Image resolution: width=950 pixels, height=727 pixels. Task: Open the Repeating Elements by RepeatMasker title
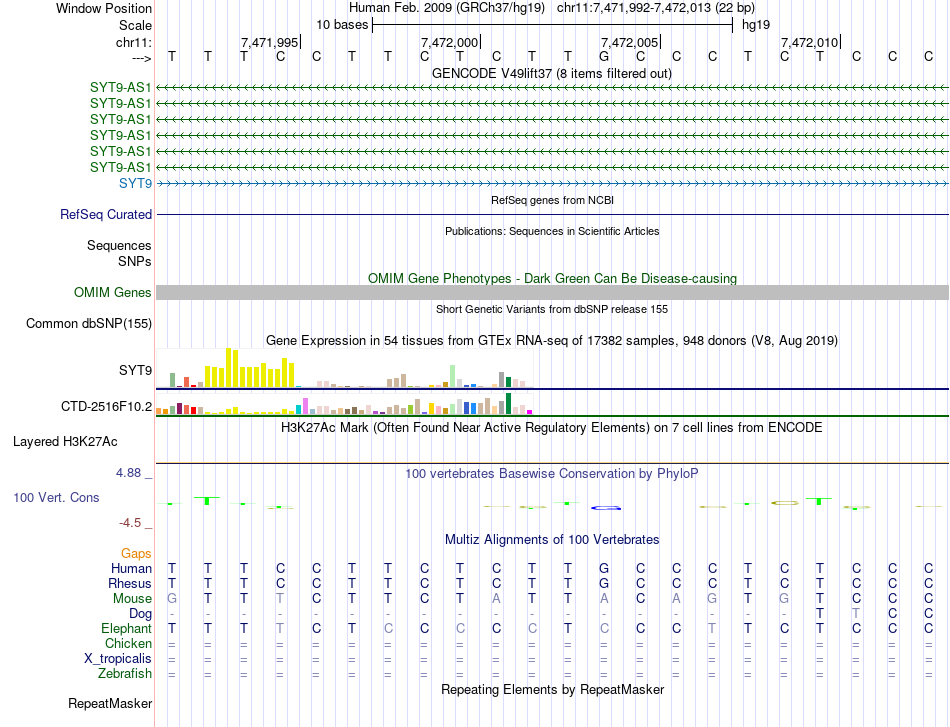[552, 689]
